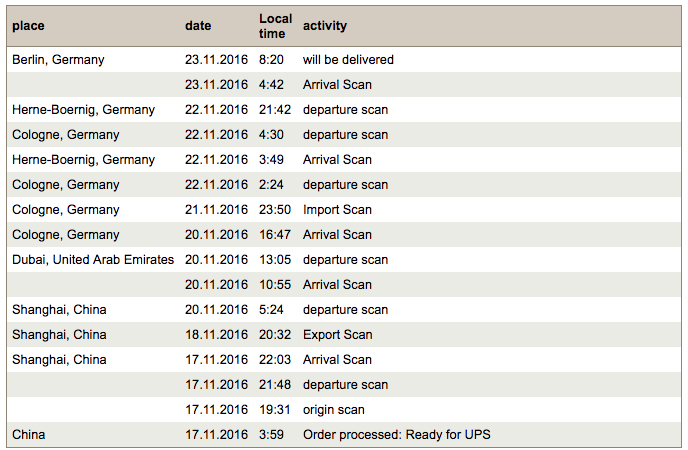Select the "Berlin, Germany" place cell
The width and height of the screenshot is (688, 450).
(58, 60)
